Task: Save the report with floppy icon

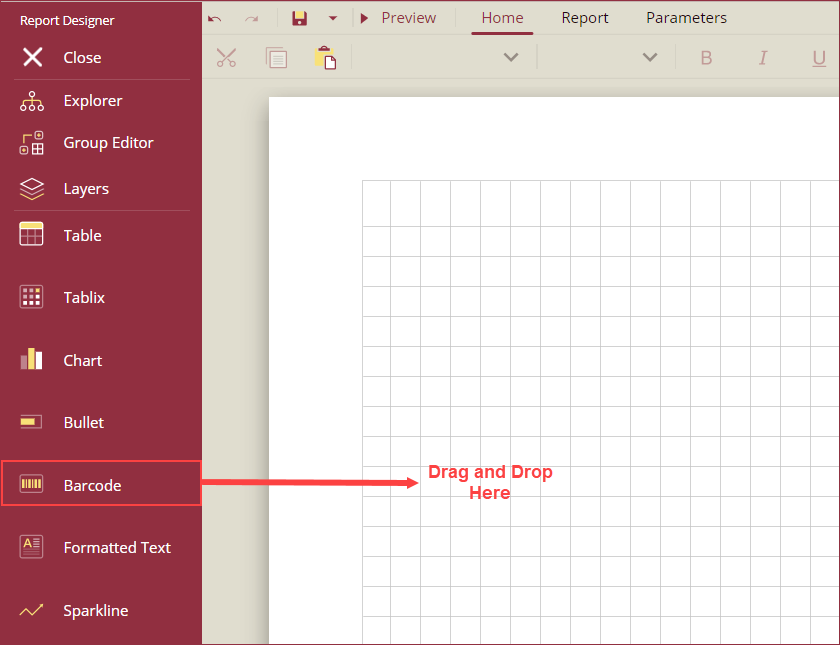Action: point(299,18)
